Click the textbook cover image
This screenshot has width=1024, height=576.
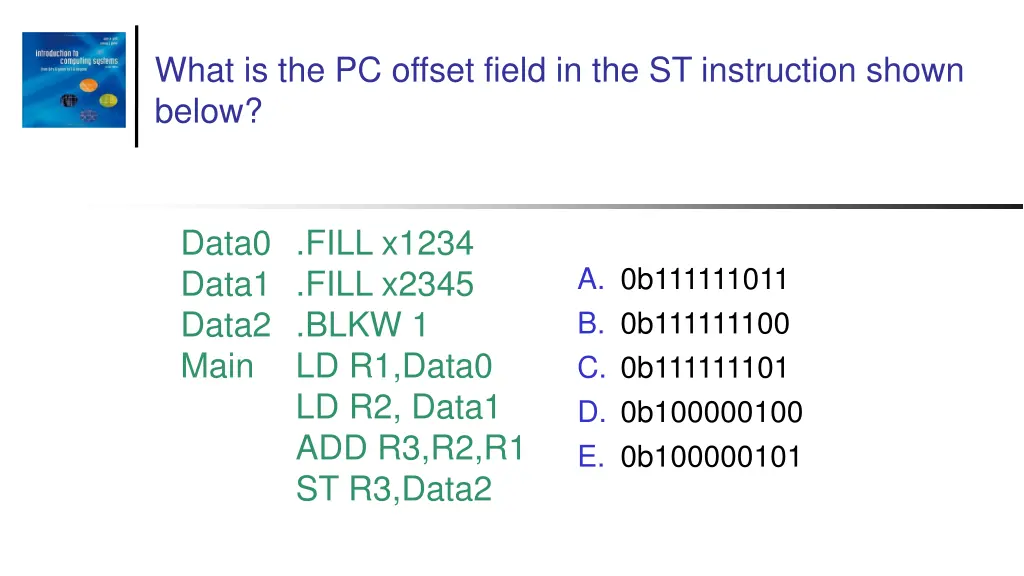74,80
